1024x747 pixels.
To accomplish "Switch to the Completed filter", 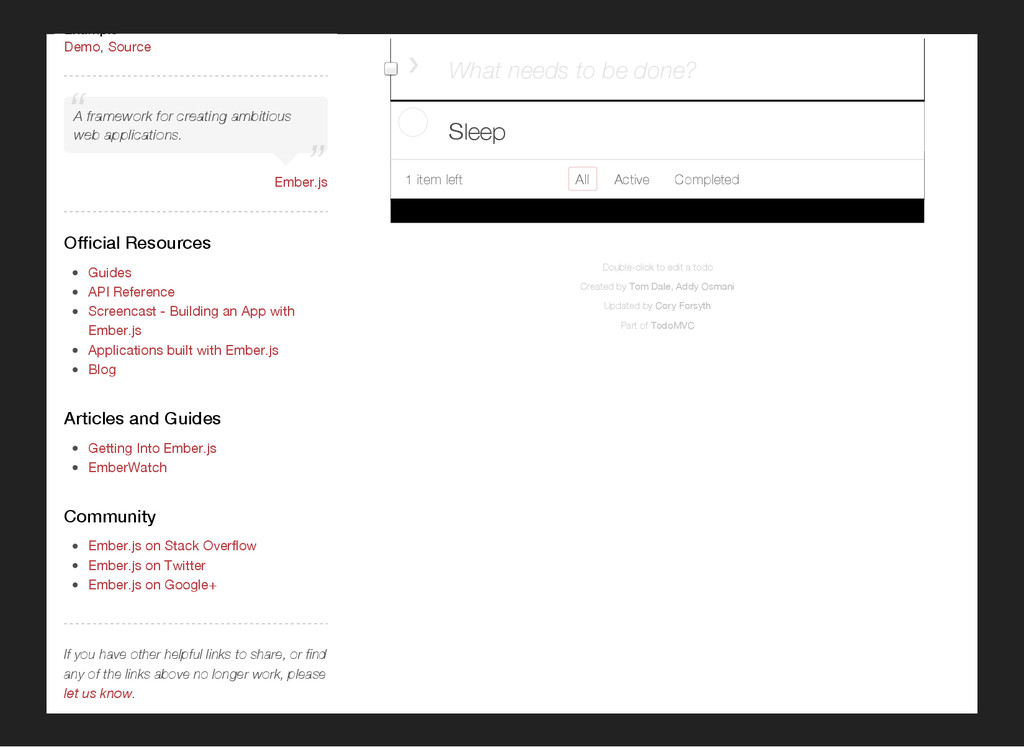I will (707, 180).
